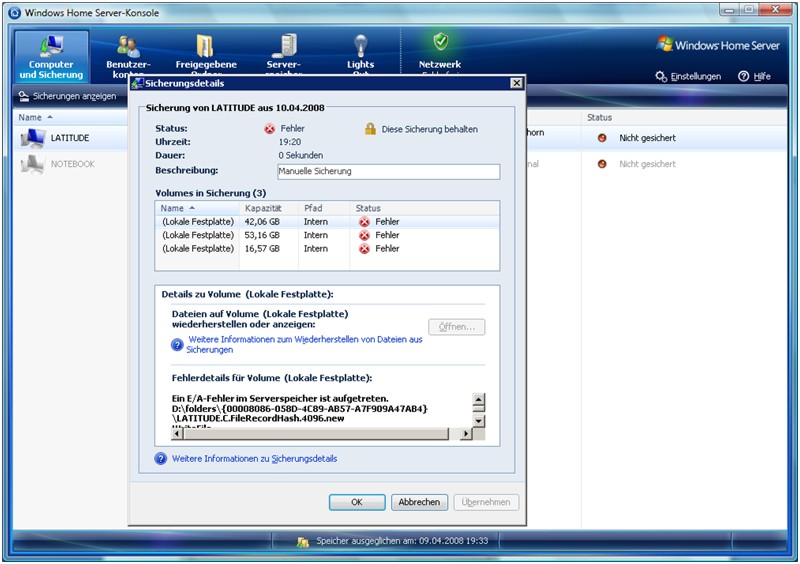Open Weitere Informationen zu Sicherungsdetails link
Screen dimensions: 800x564
tap(254, 459)
